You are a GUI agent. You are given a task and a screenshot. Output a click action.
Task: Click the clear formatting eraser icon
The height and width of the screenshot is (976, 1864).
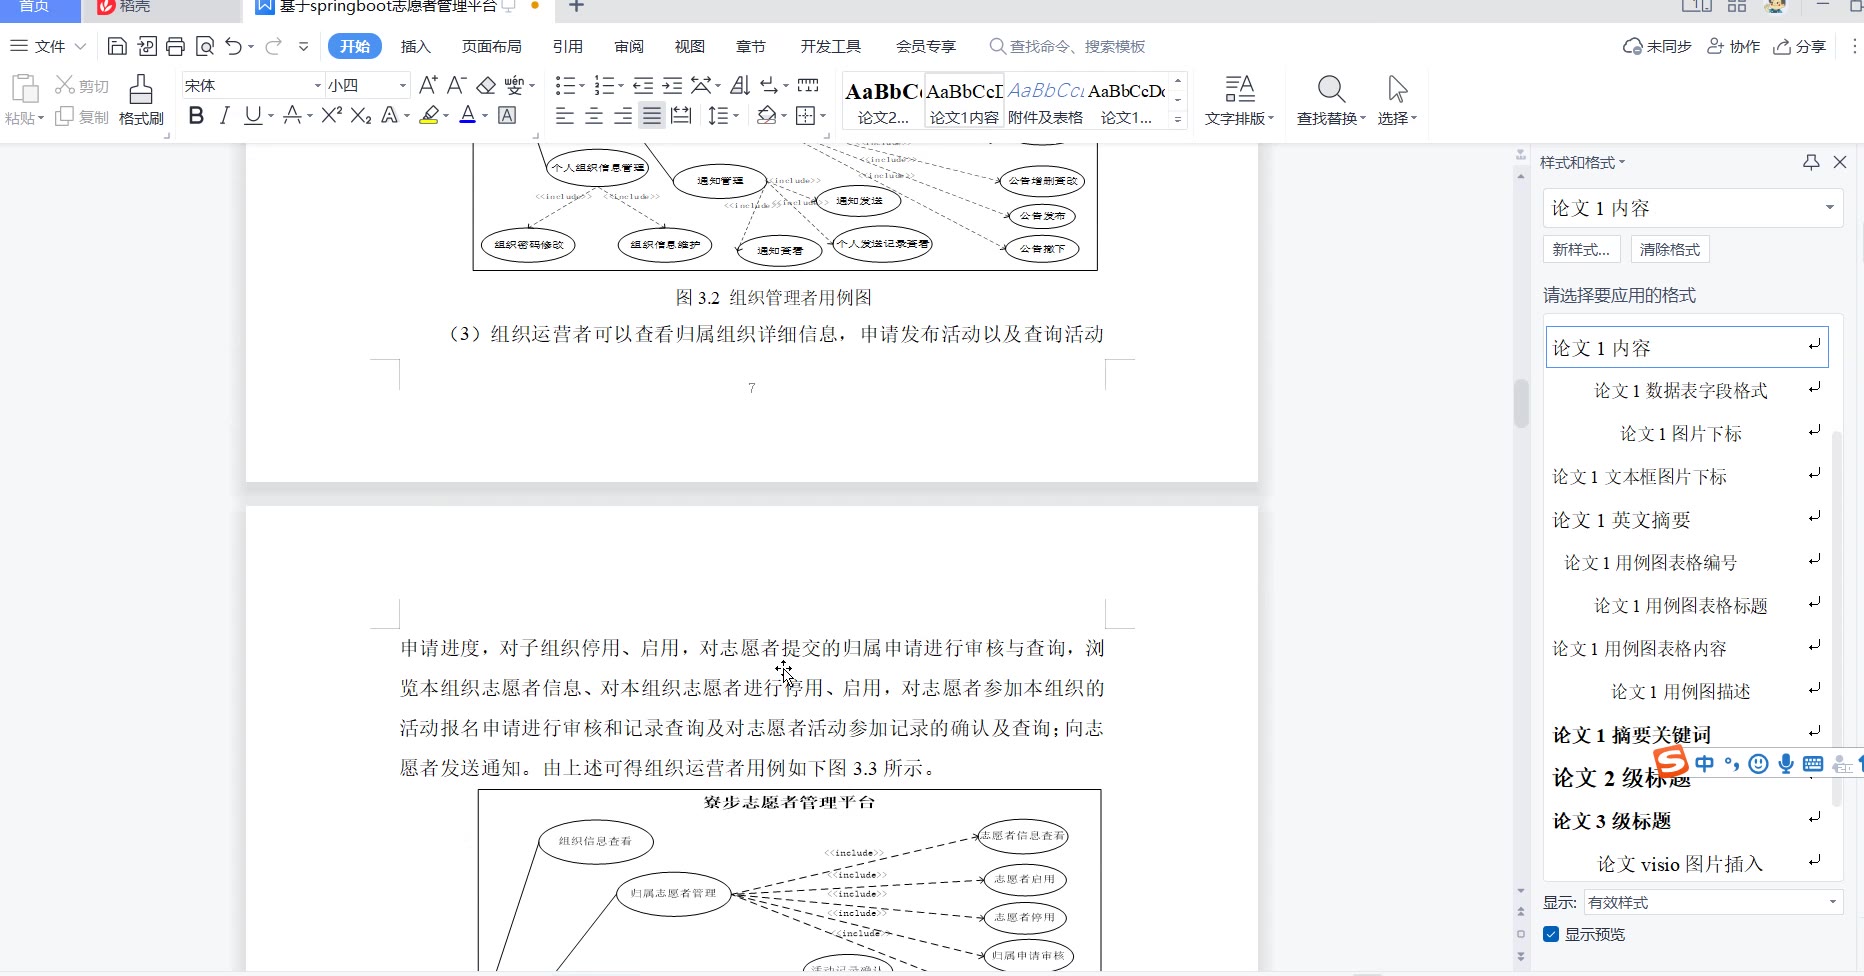(486, 86)
